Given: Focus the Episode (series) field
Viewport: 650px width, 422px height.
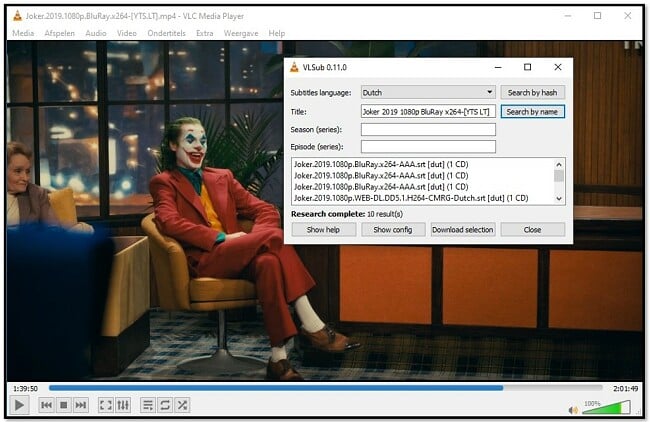Looking at the screenshot, I should click(428, 146).
